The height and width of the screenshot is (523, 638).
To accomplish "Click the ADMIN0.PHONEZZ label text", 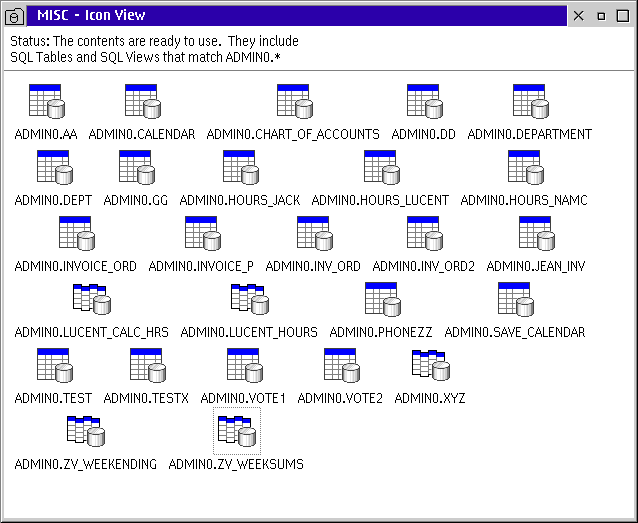I will pos(381,332).
